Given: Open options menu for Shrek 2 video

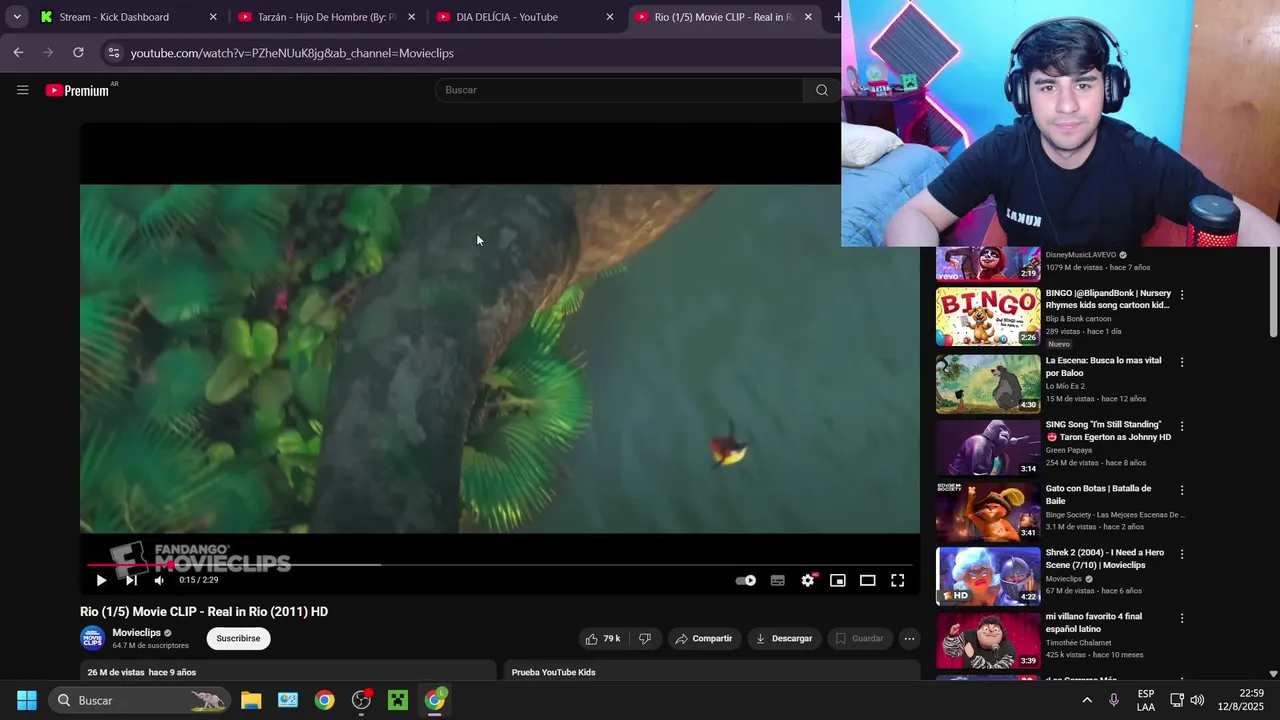Looking at the screenshot, I should (1182, 554).
